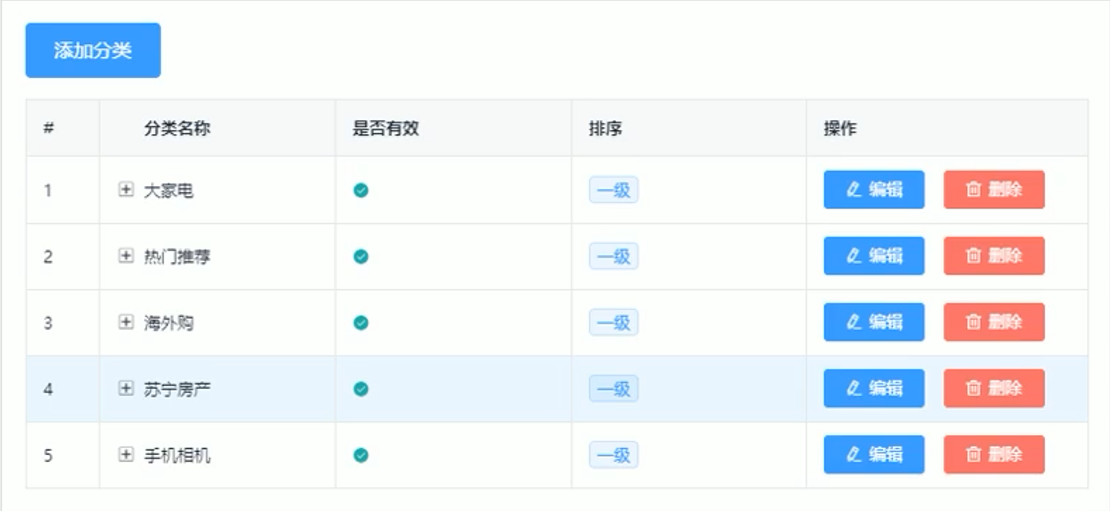Edit the 大家电 category
1110x511 pixels.
click(x=874, y=190)
